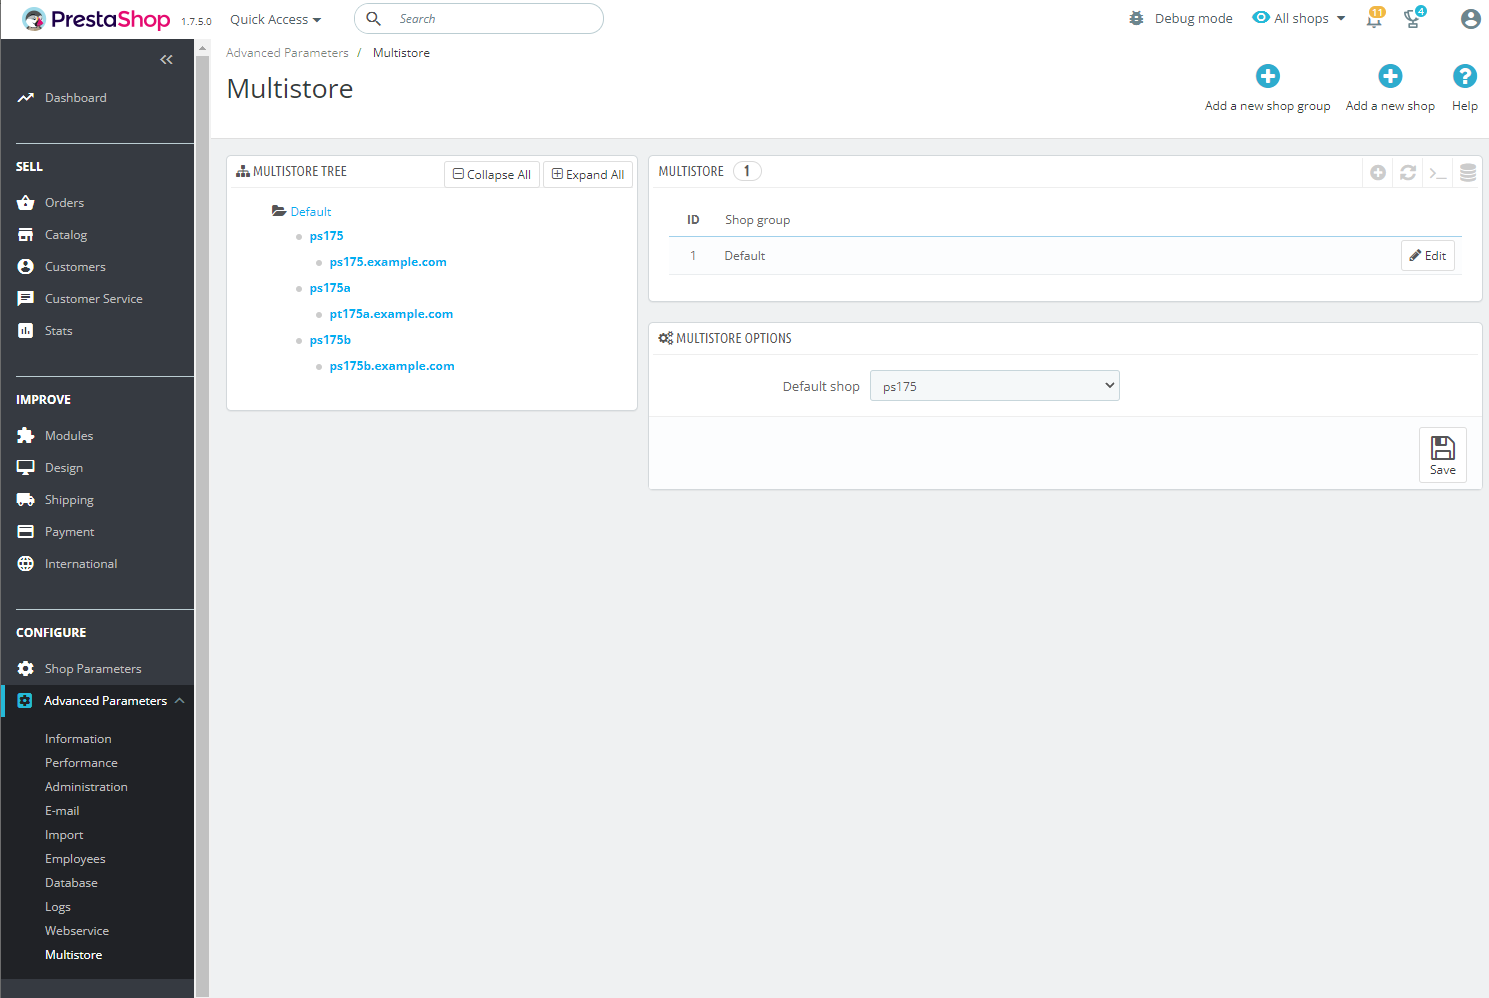Expand All in multistore tree
The height and width of the screenshot is (998, 1489).
pos(588,174)
